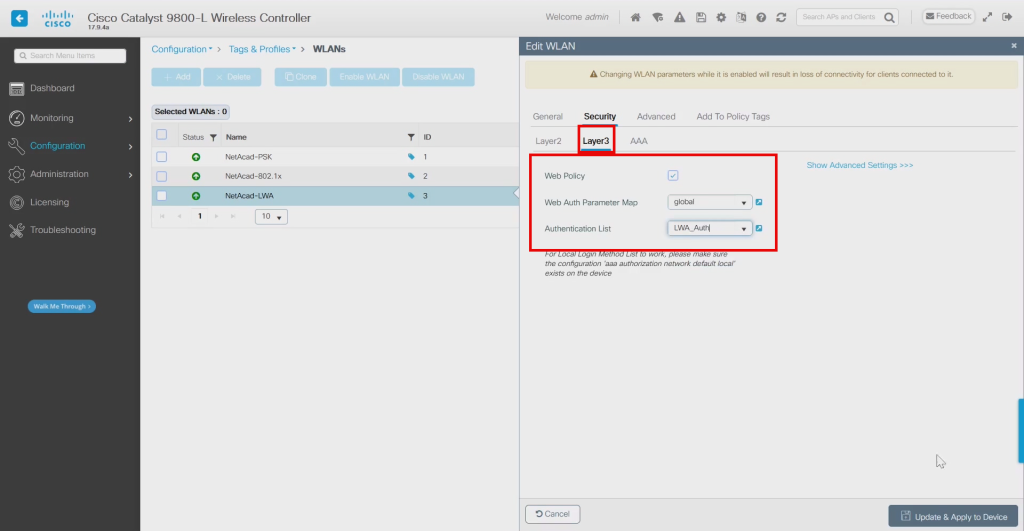The width and height of the screenshot is (1024, 531).
Task: Close the Edit WLAN panel
Action: click(1014, 46)
